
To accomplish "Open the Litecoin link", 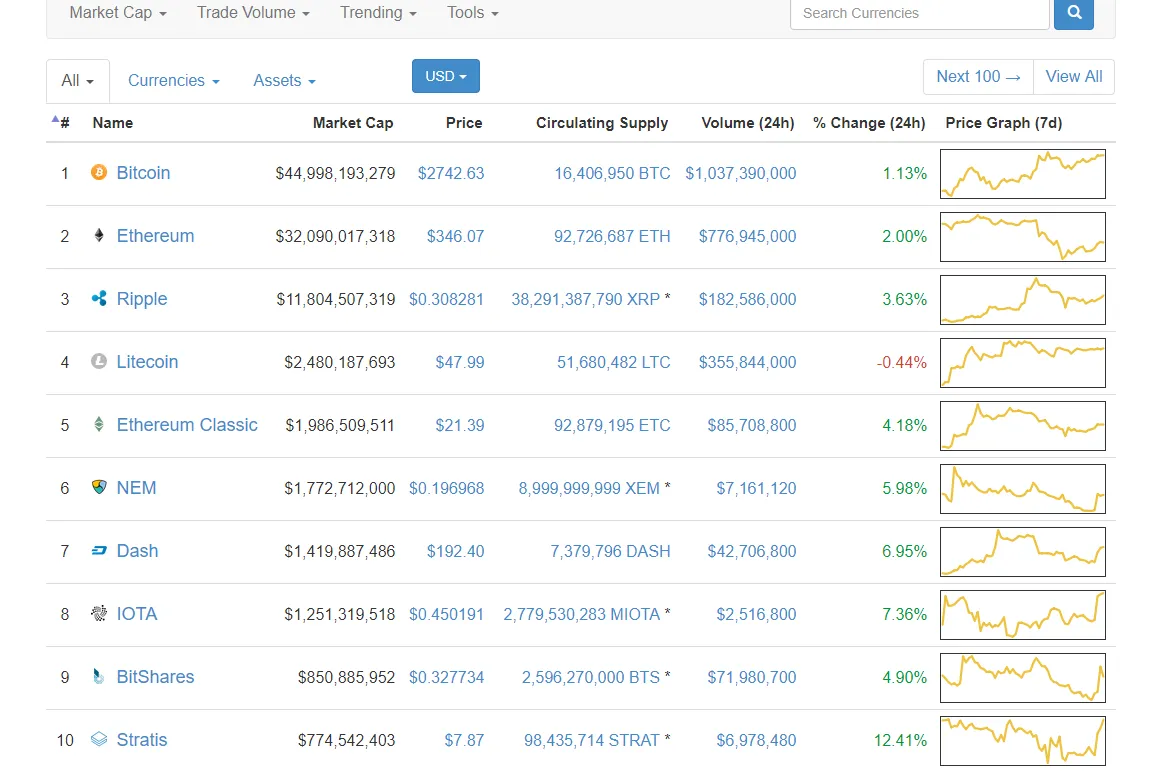I will tap(147, 362).
